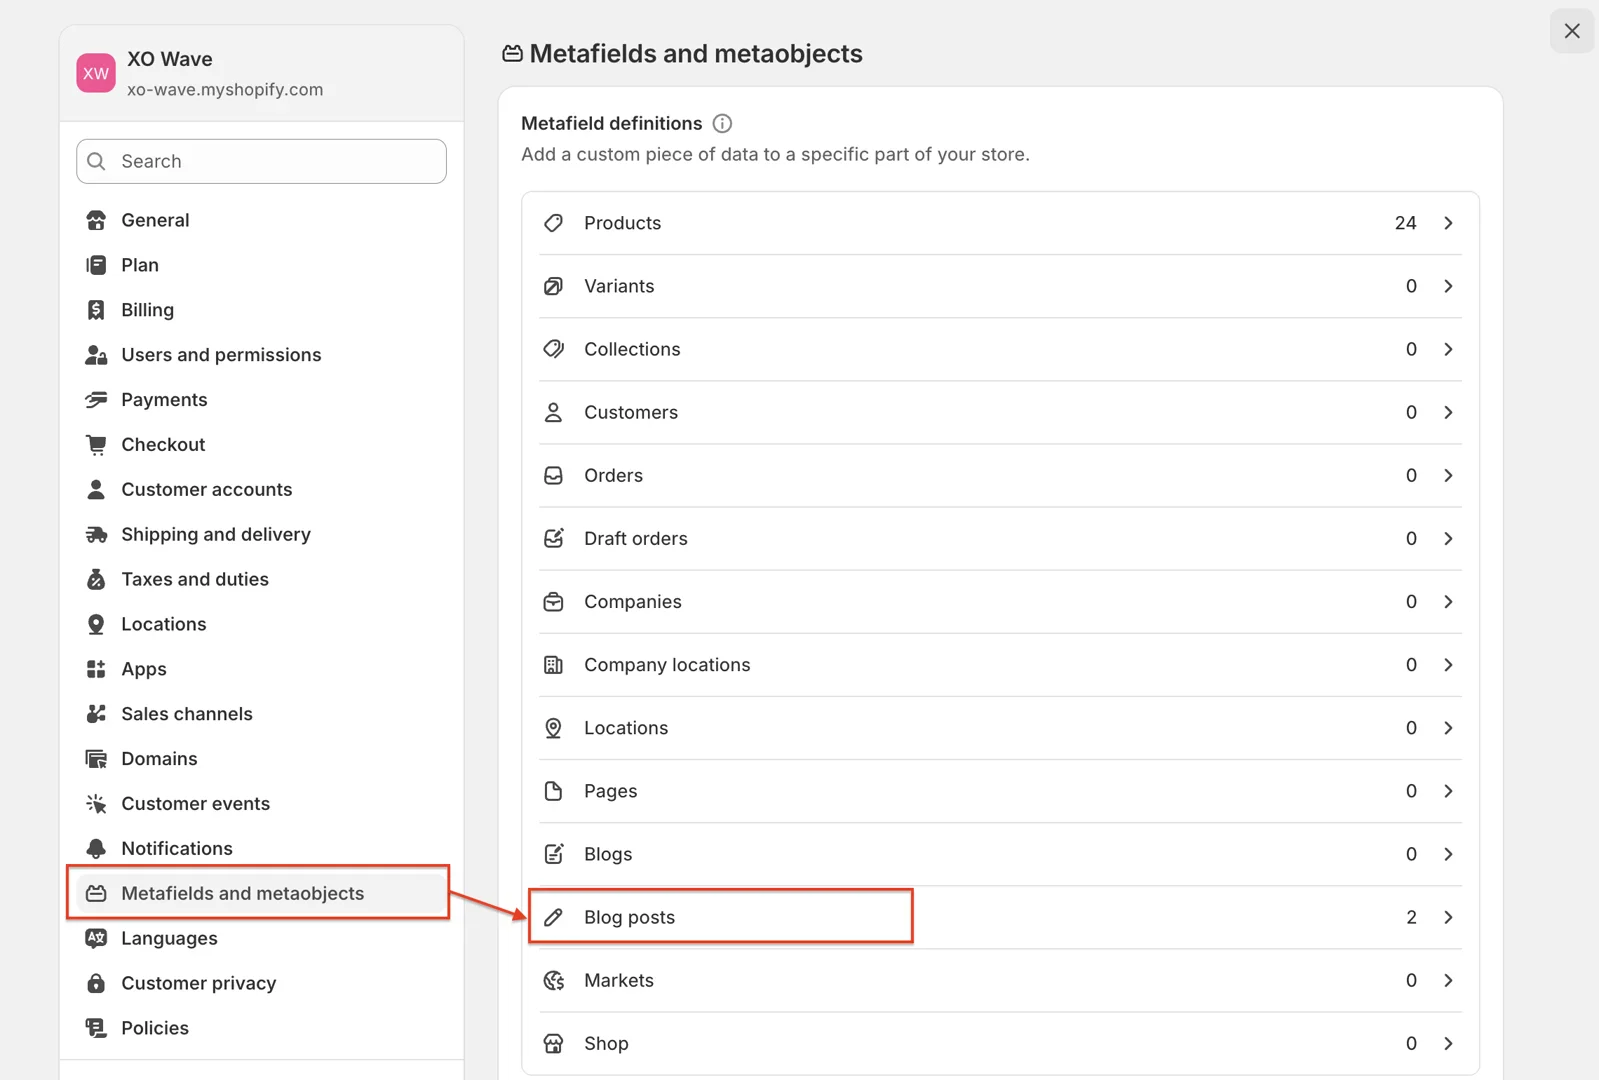1599x1080 pixels.
Task: Click the XW store avatar icon
Action: click(96, 73)
